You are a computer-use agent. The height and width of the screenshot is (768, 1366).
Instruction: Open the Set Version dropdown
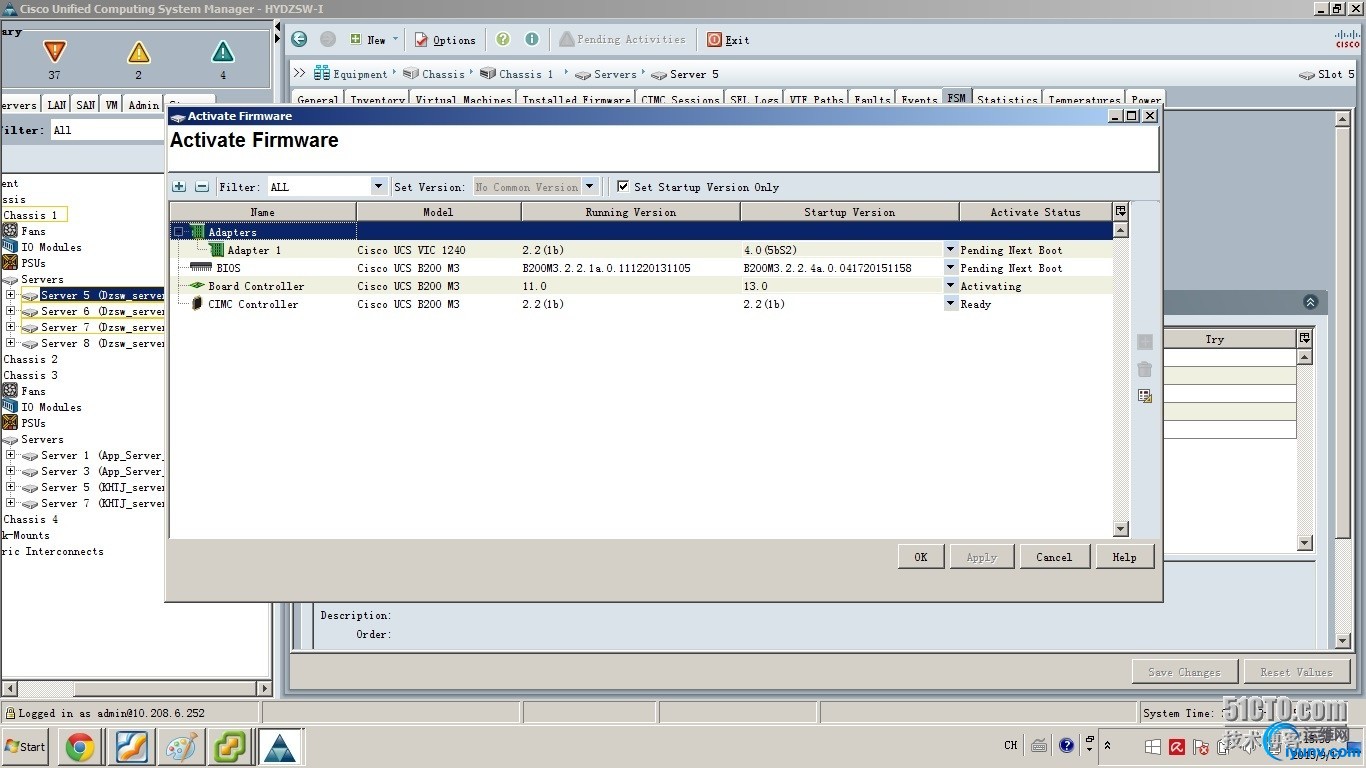pyautogui.click(x=590, y=186)
